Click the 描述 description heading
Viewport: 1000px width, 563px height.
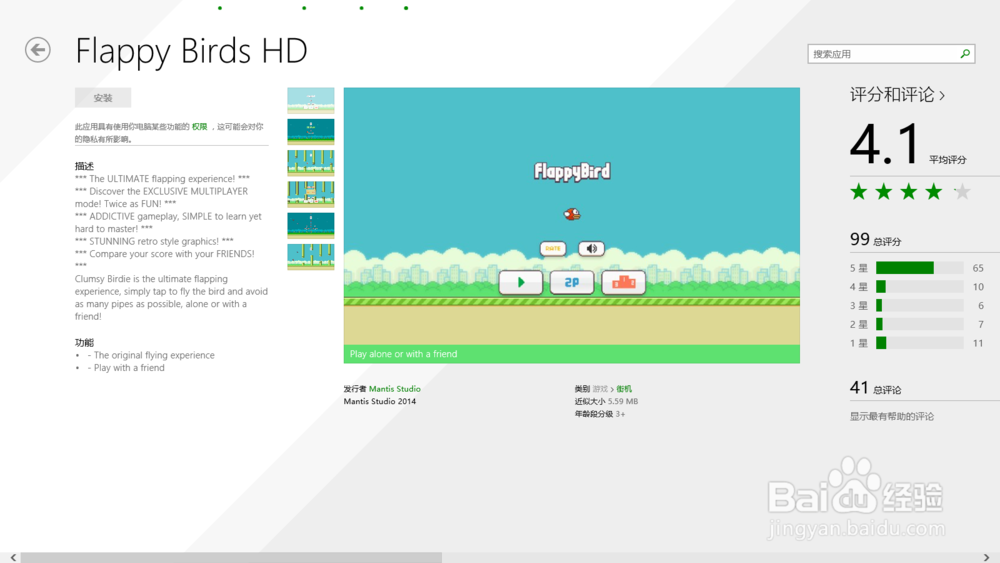point(84,166)
